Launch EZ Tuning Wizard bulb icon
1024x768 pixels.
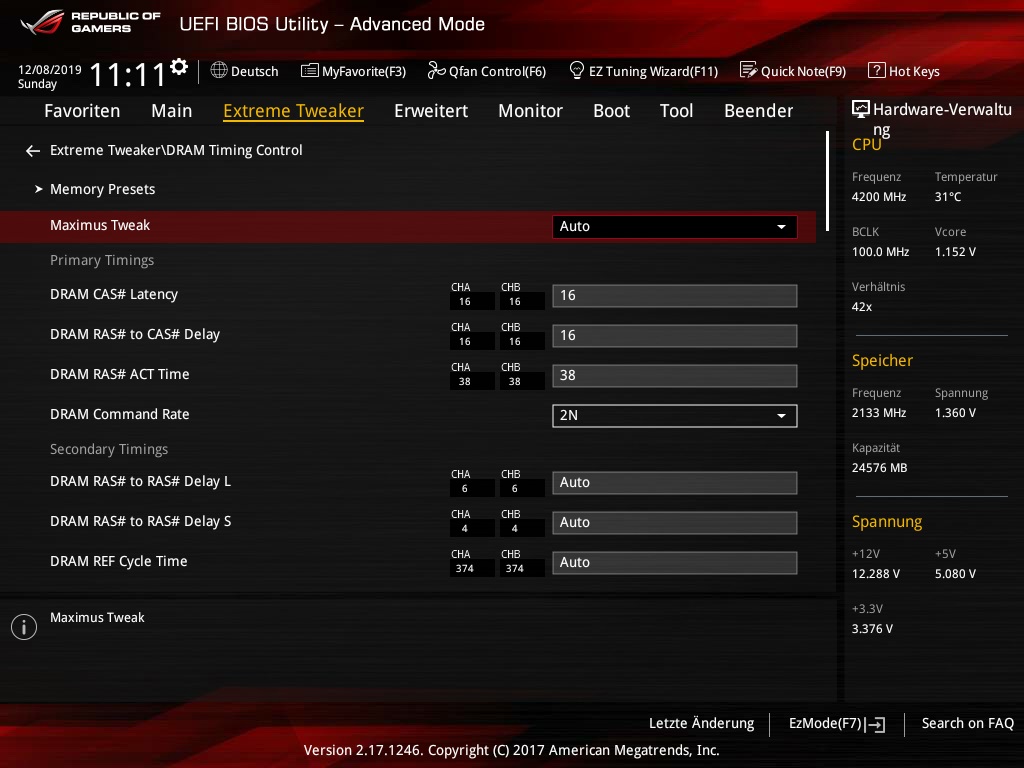pos(577,70)
